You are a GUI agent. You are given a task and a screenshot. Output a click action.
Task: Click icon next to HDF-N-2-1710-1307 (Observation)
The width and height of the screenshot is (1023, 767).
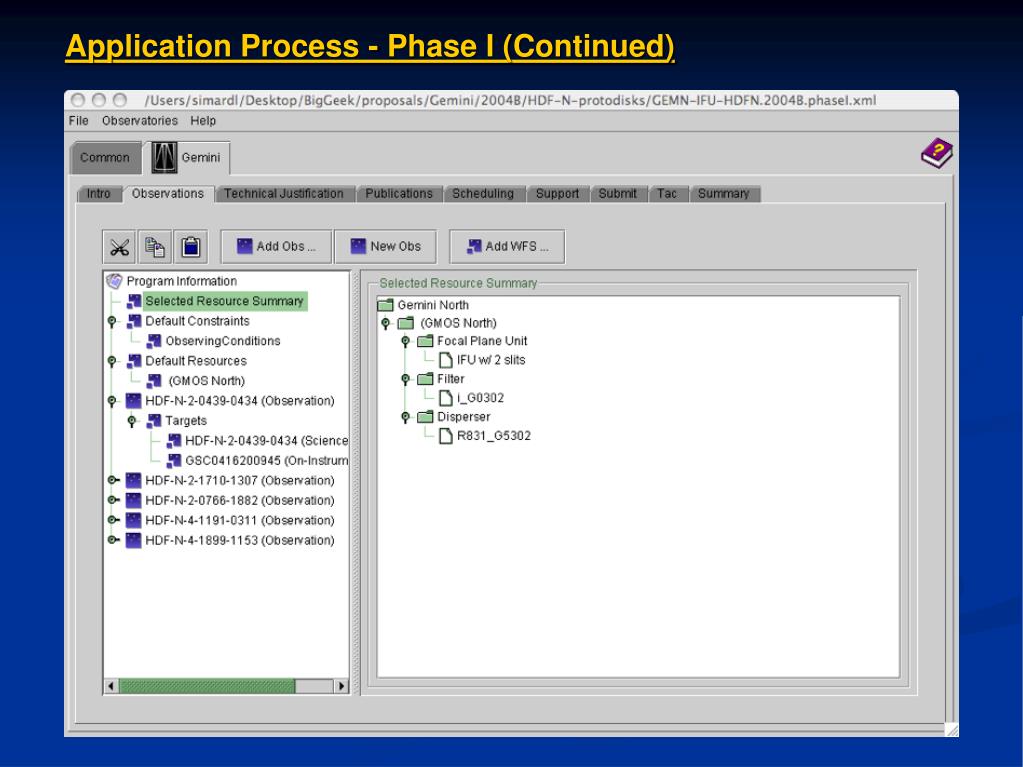pos(134,480)
